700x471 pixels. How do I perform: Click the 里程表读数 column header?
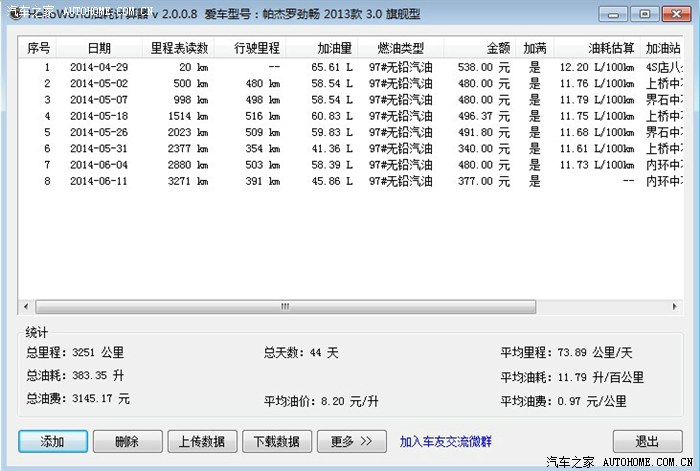179,48
